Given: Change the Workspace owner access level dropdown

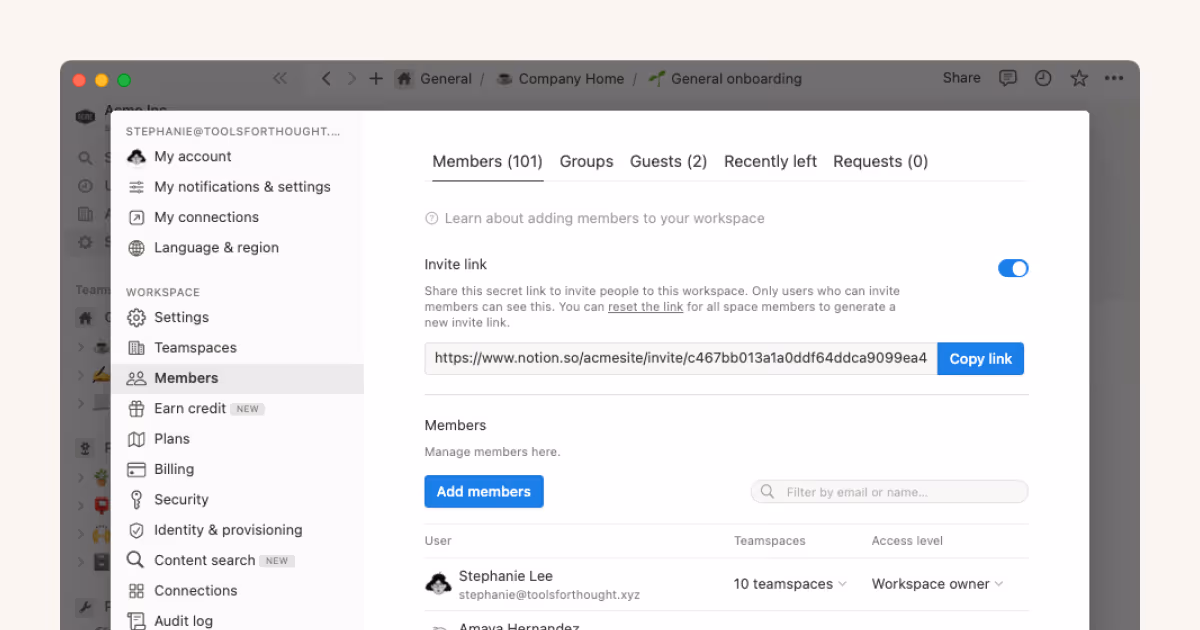Looking at the screenshot, I should pyautogui.click(x=935, y=583).
